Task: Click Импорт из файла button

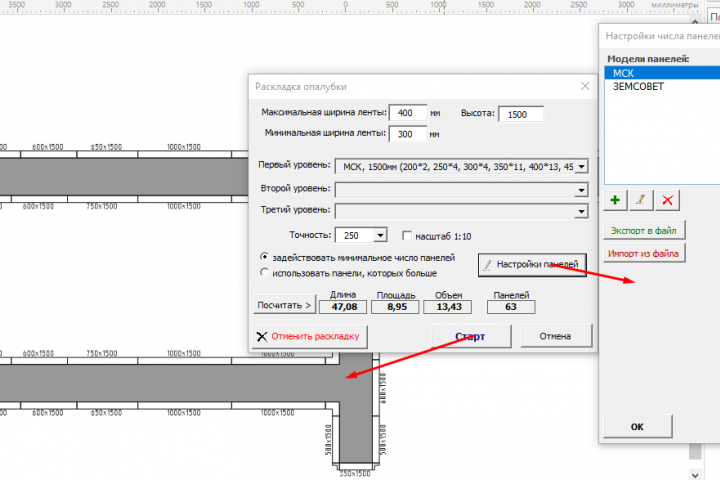Action: tap(644, 253)
